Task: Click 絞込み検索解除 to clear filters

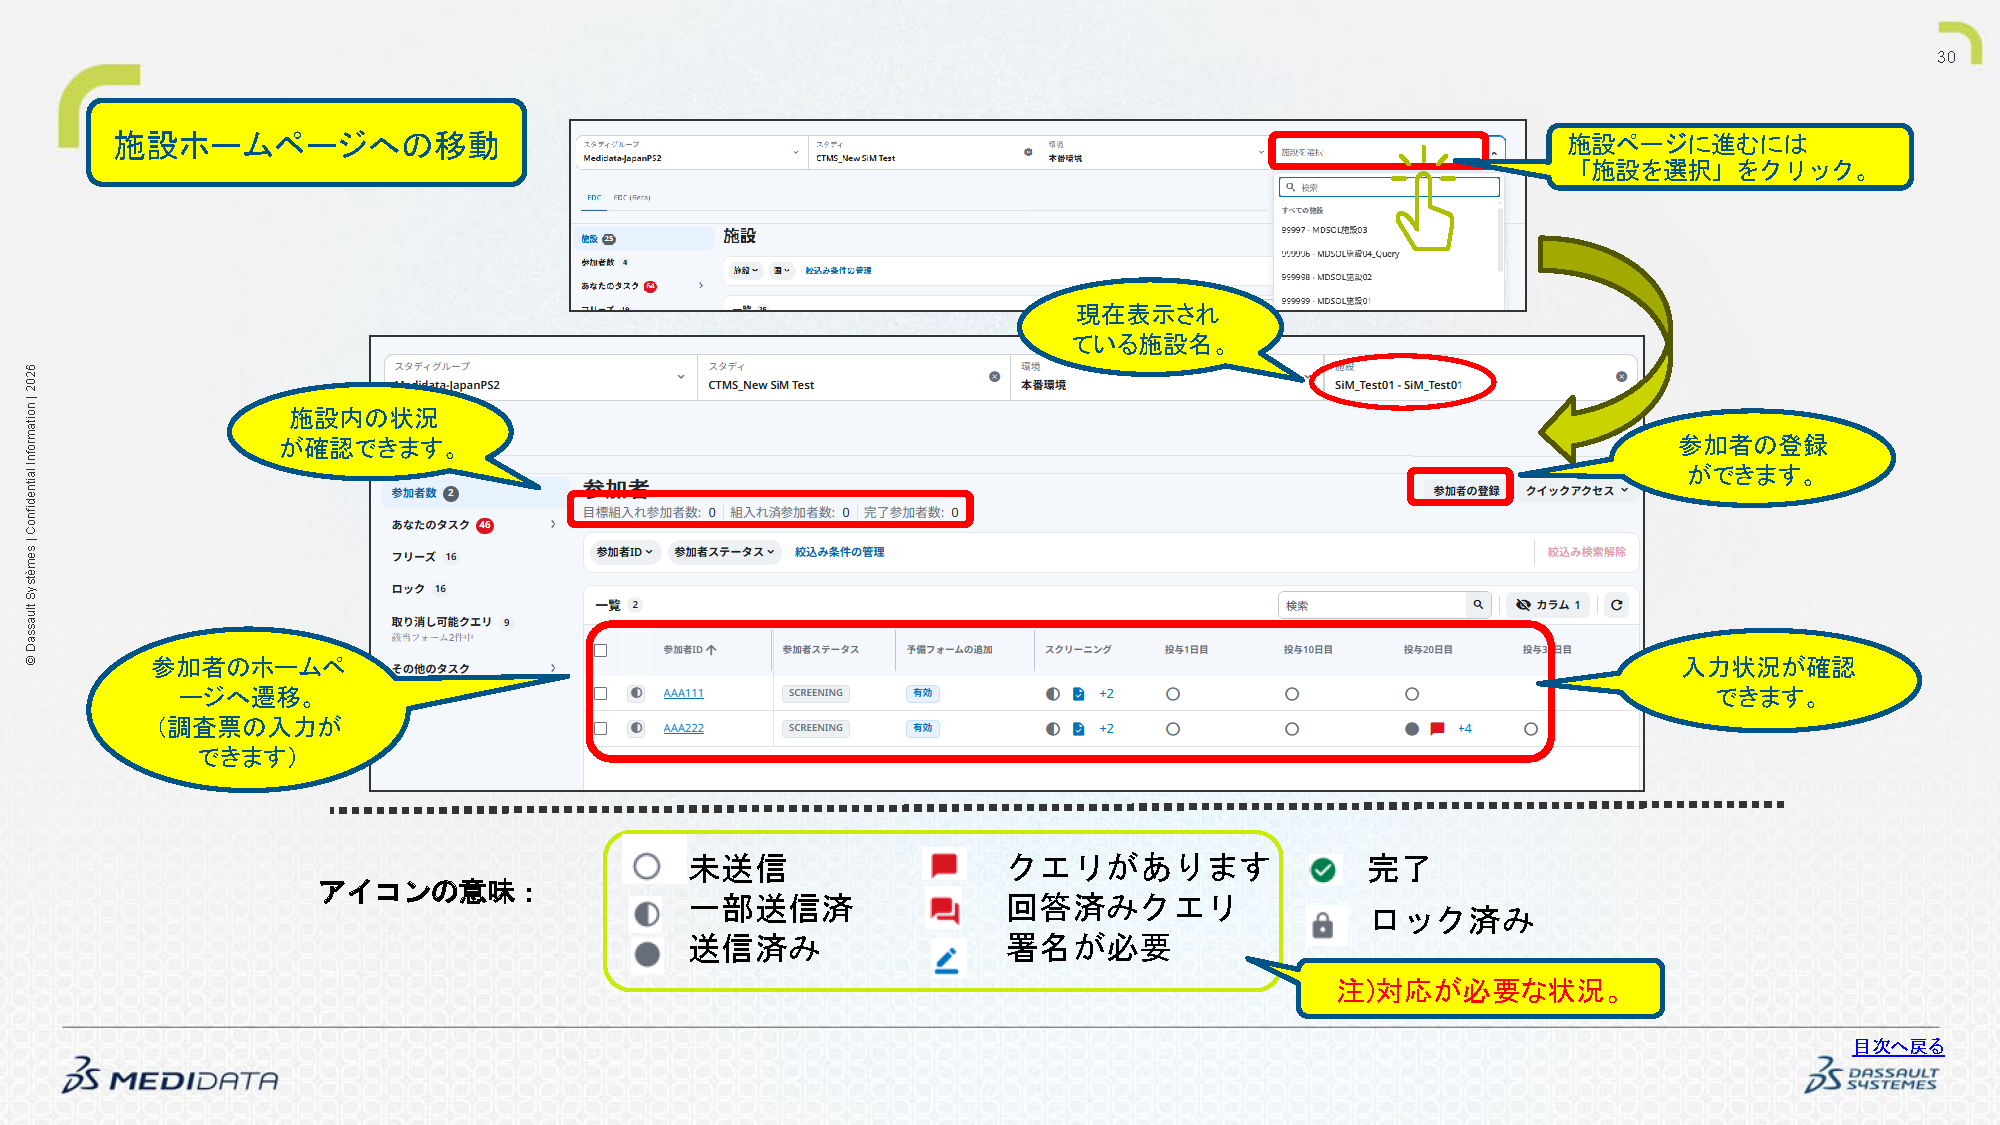Action: tap(1586, 552)
